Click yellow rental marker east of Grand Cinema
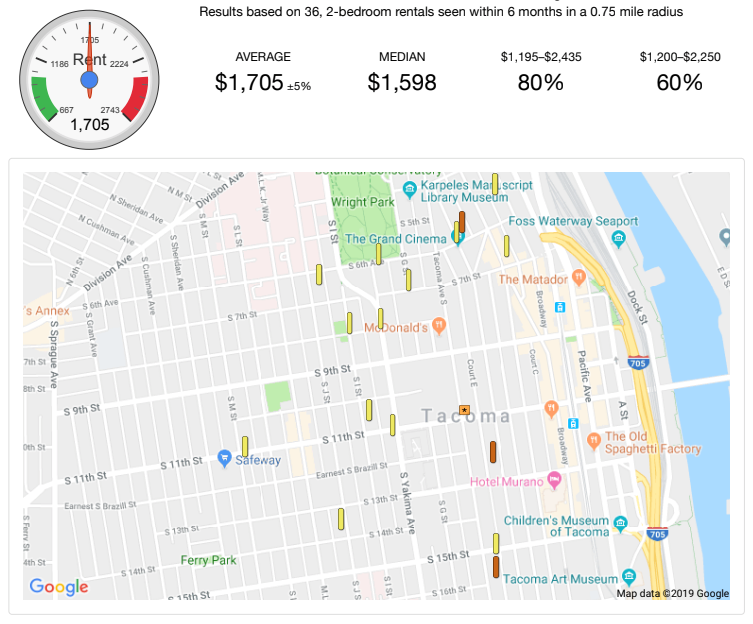The height and width of the screenshot is (624, 753). (x=506, y=246)
